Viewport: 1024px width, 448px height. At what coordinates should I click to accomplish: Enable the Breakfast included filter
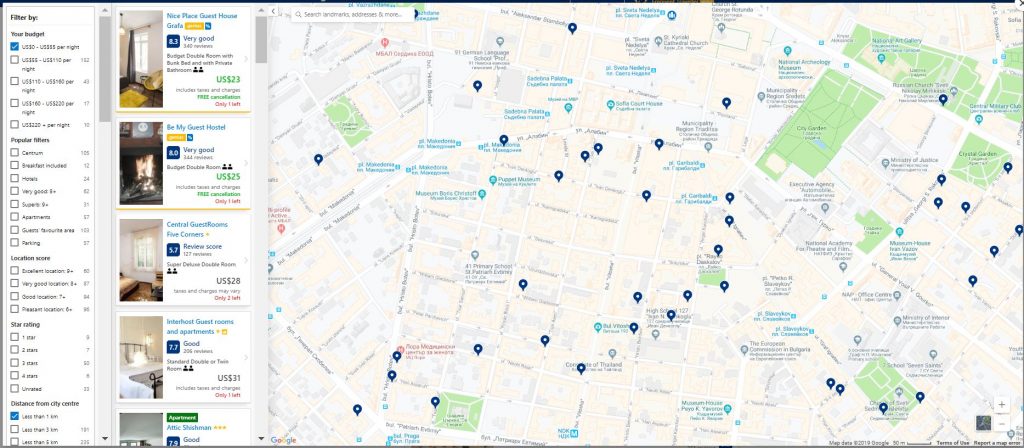[15, 166]
